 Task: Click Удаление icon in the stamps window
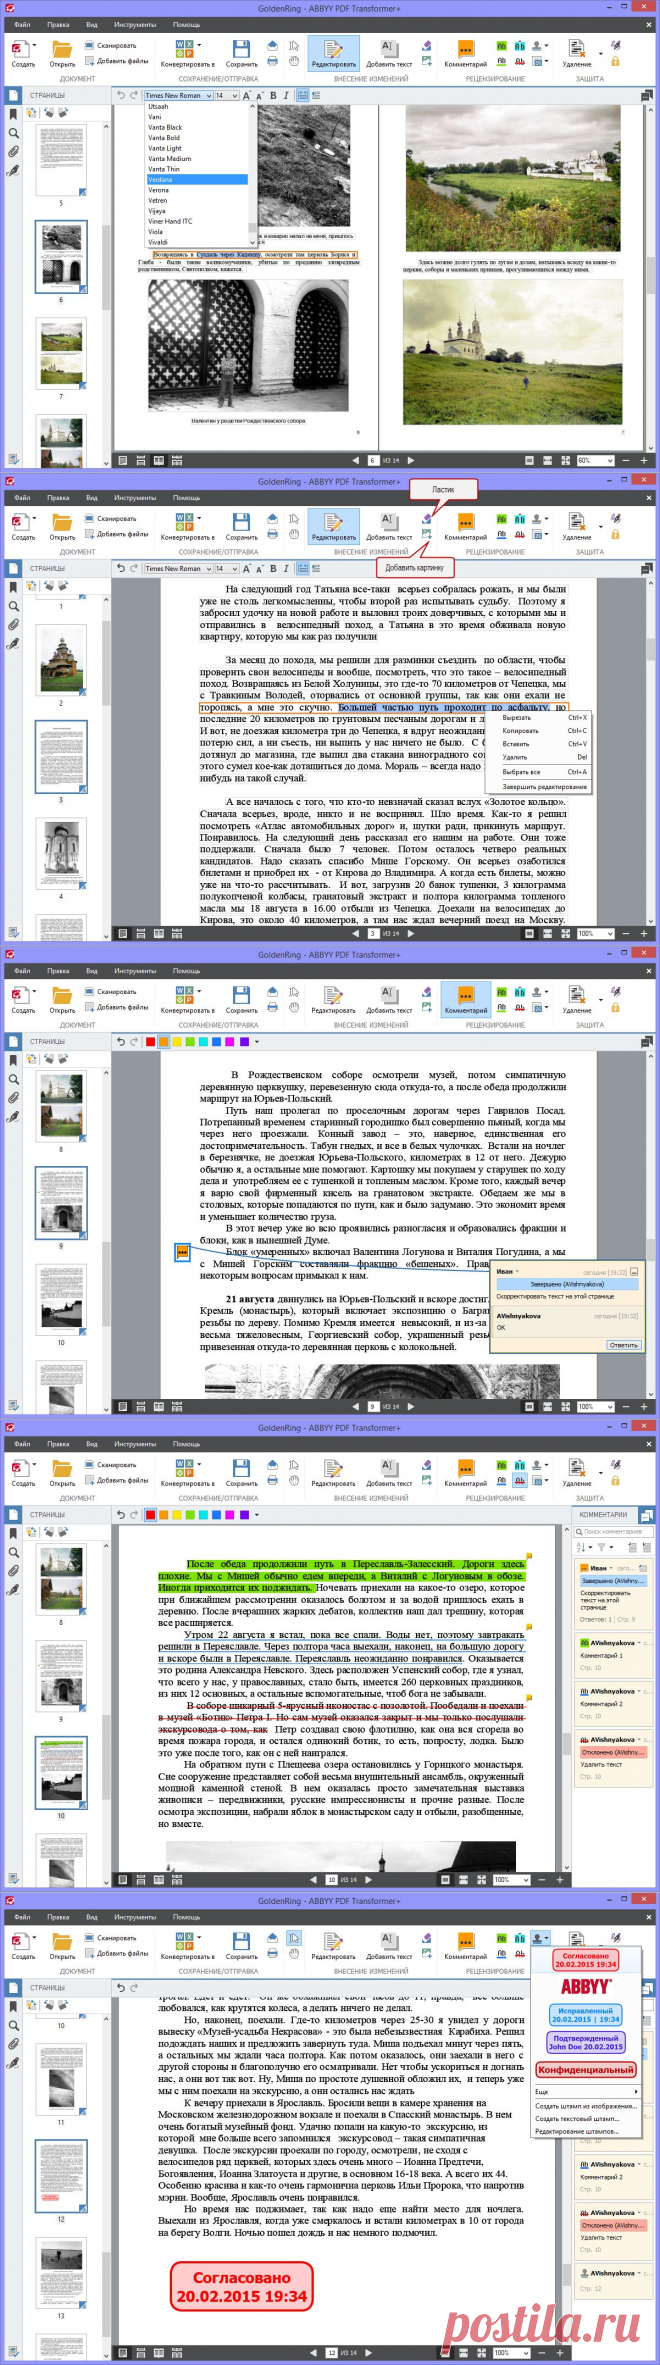[576, 1940]
